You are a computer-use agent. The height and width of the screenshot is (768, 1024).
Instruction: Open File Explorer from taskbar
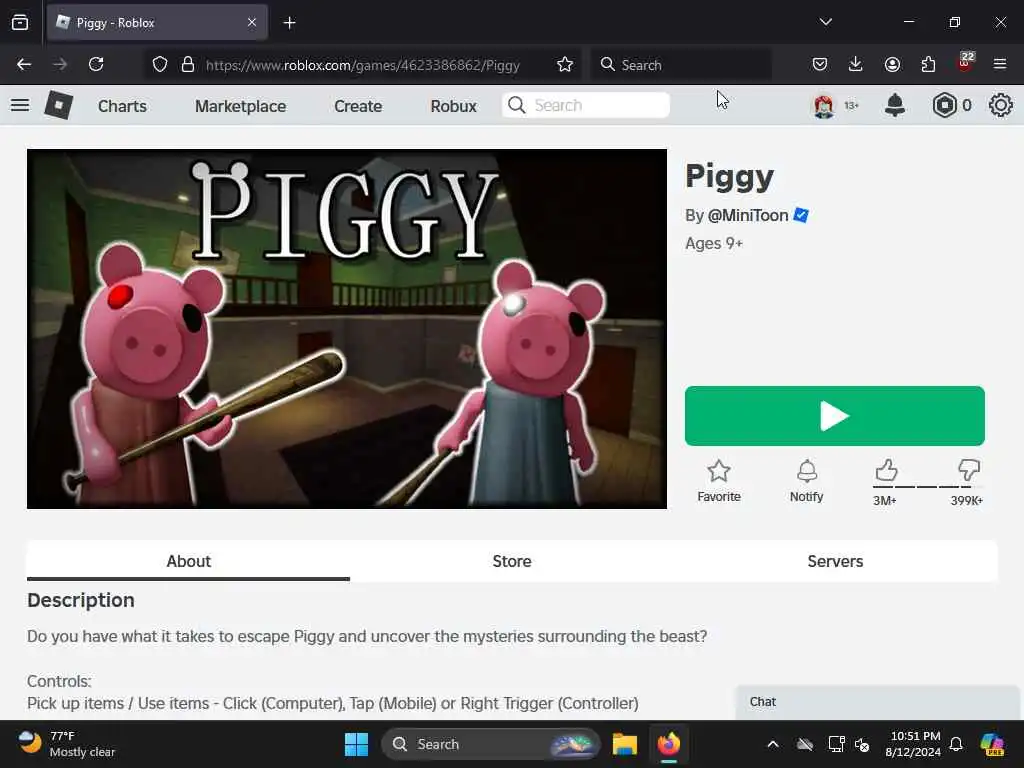pyautogui.click(x=624, y=744)
